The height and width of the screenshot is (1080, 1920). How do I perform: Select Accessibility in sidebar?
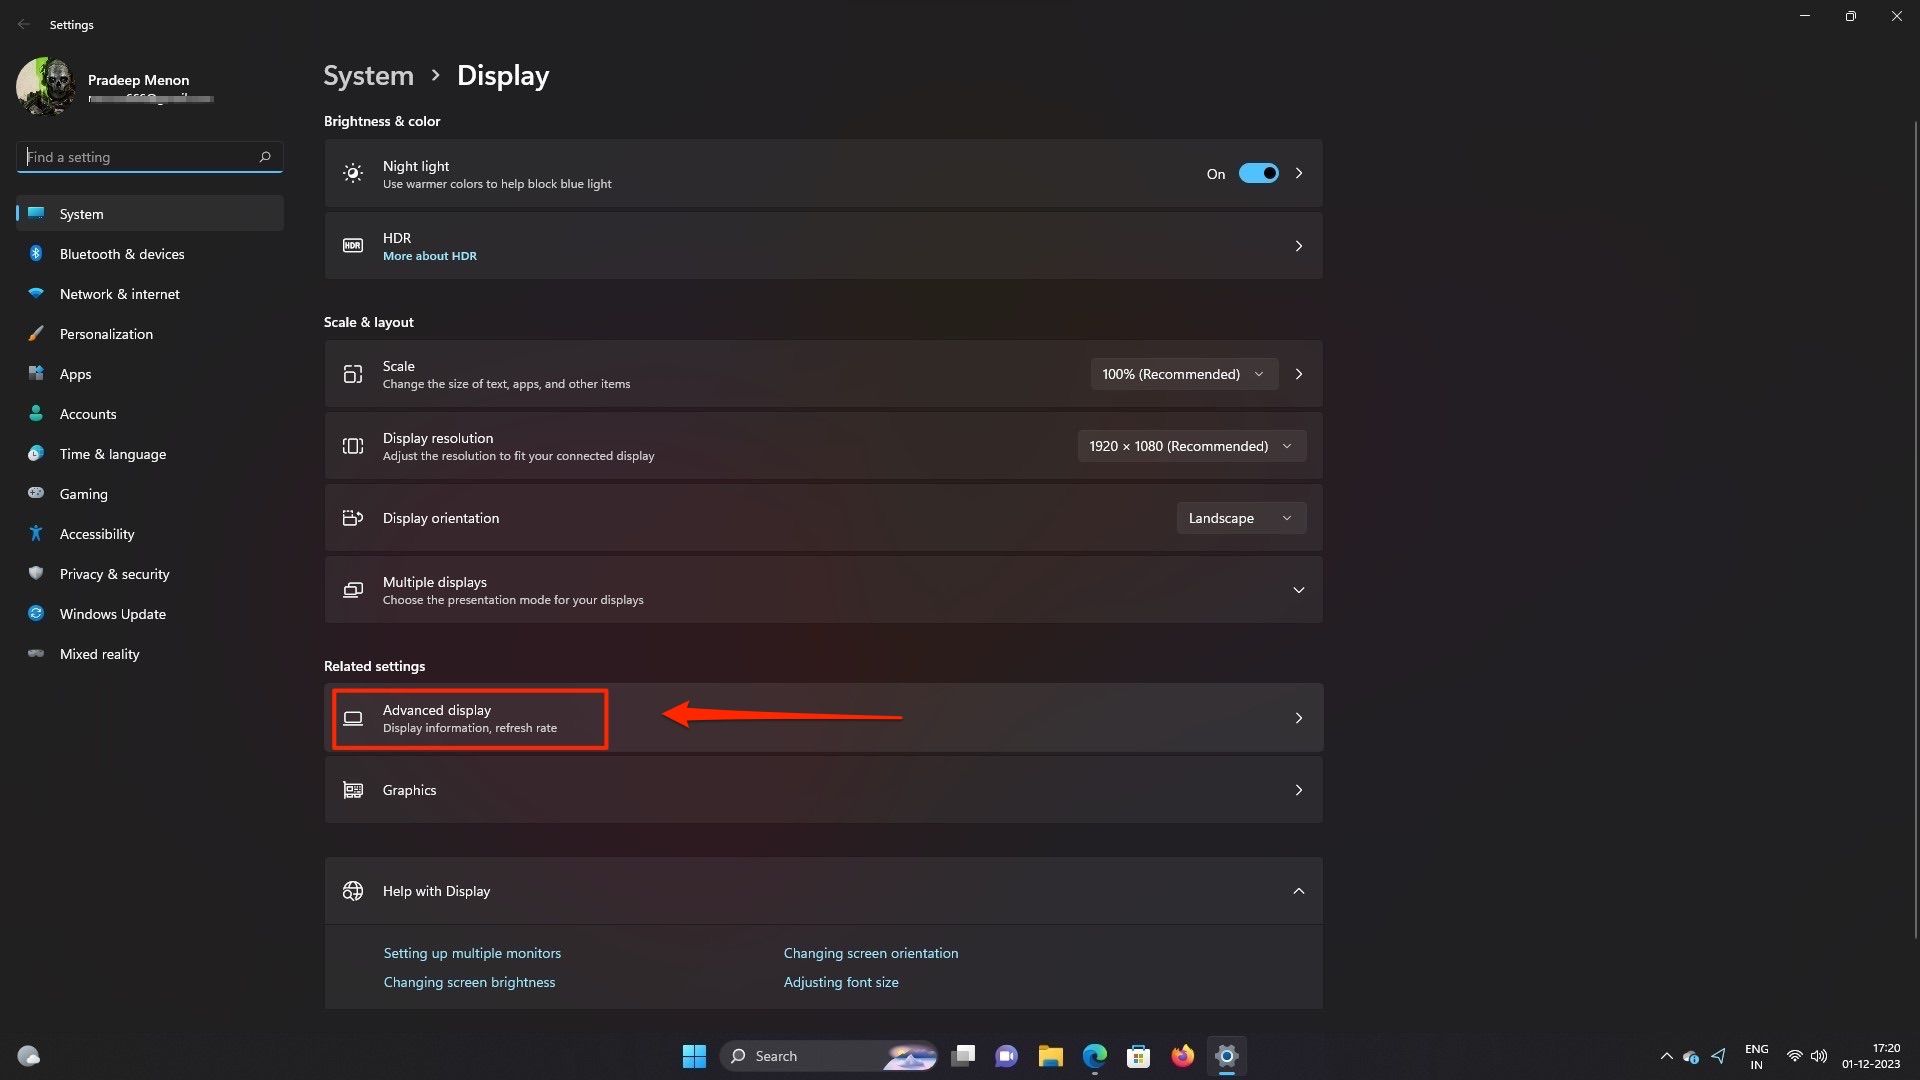coord(95,533)
